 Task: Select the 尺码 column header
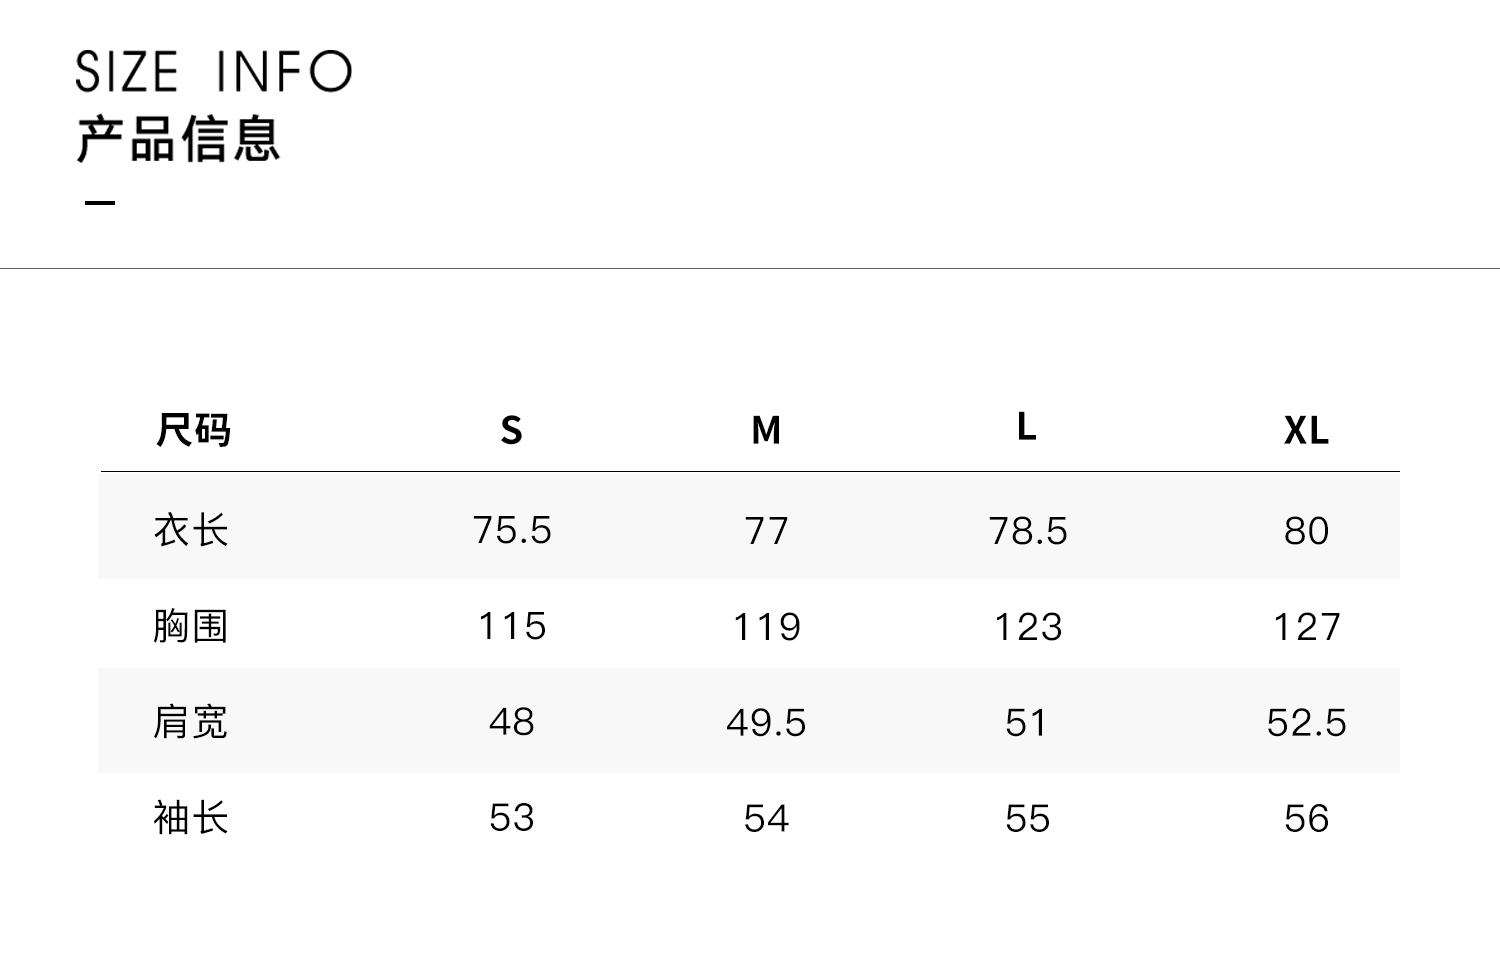193,430
